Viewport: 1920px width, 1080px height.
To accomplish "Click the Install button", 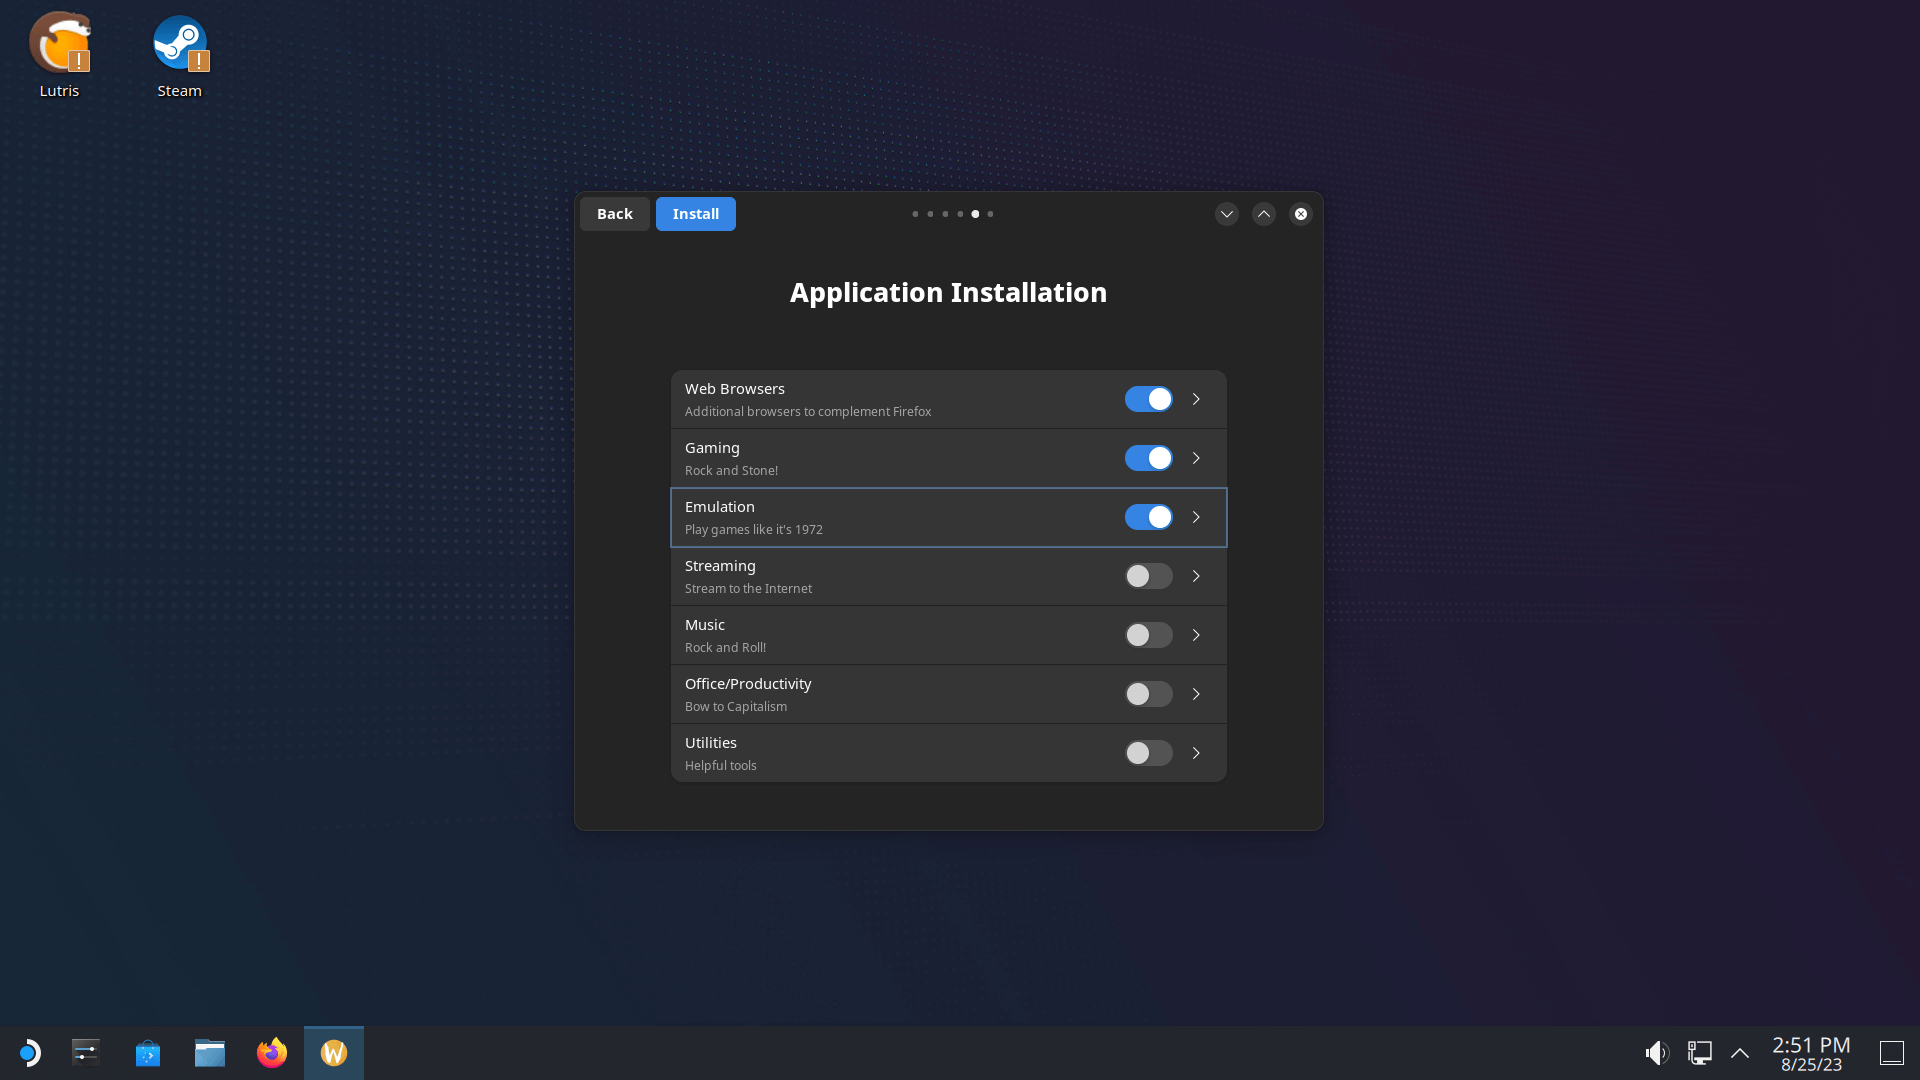I will click(695, 212).
